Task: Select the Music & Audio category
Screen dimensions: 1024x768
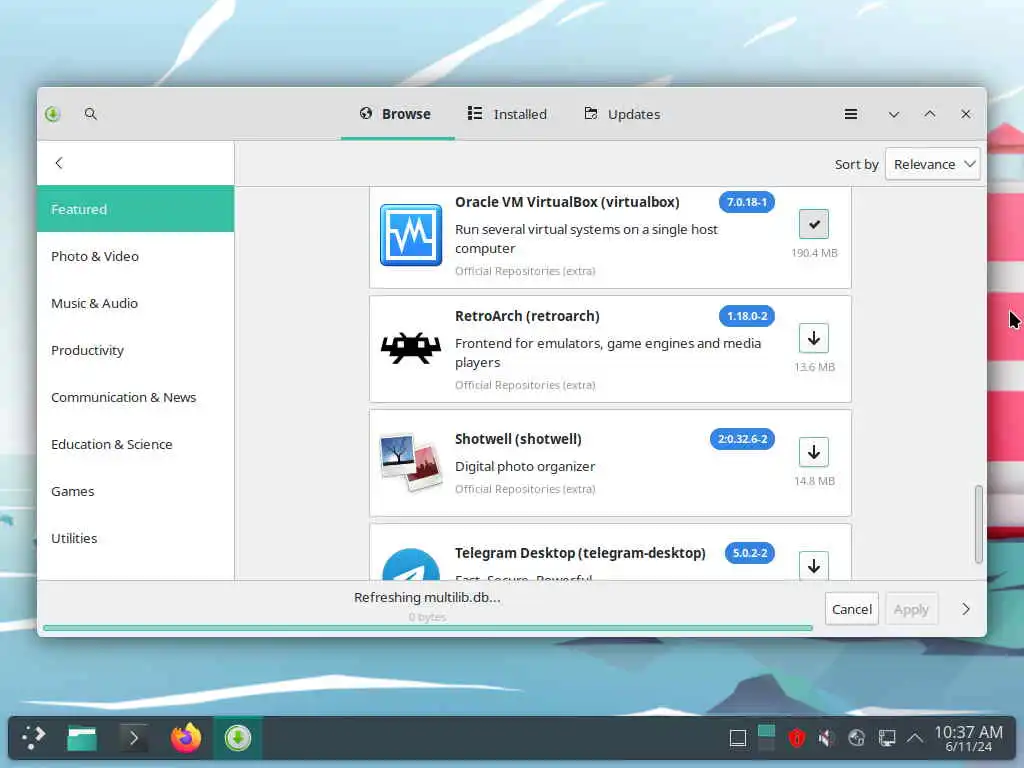Action: (136, 303)
